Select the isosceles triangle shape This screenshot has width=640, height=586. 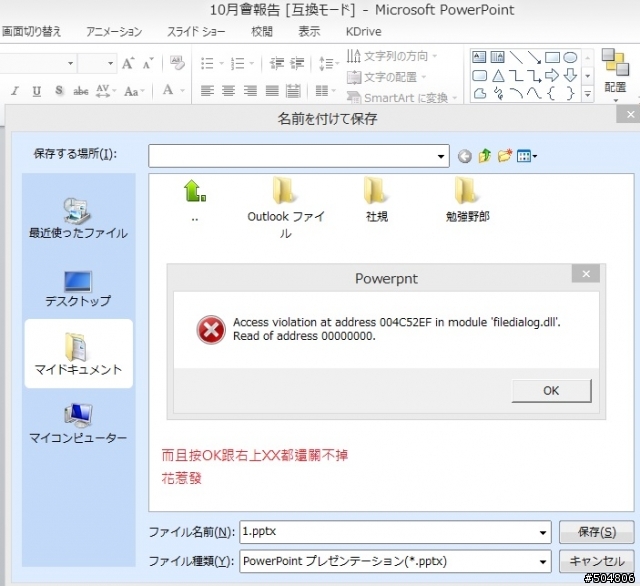pyautogui.click(x=498, y=75)
